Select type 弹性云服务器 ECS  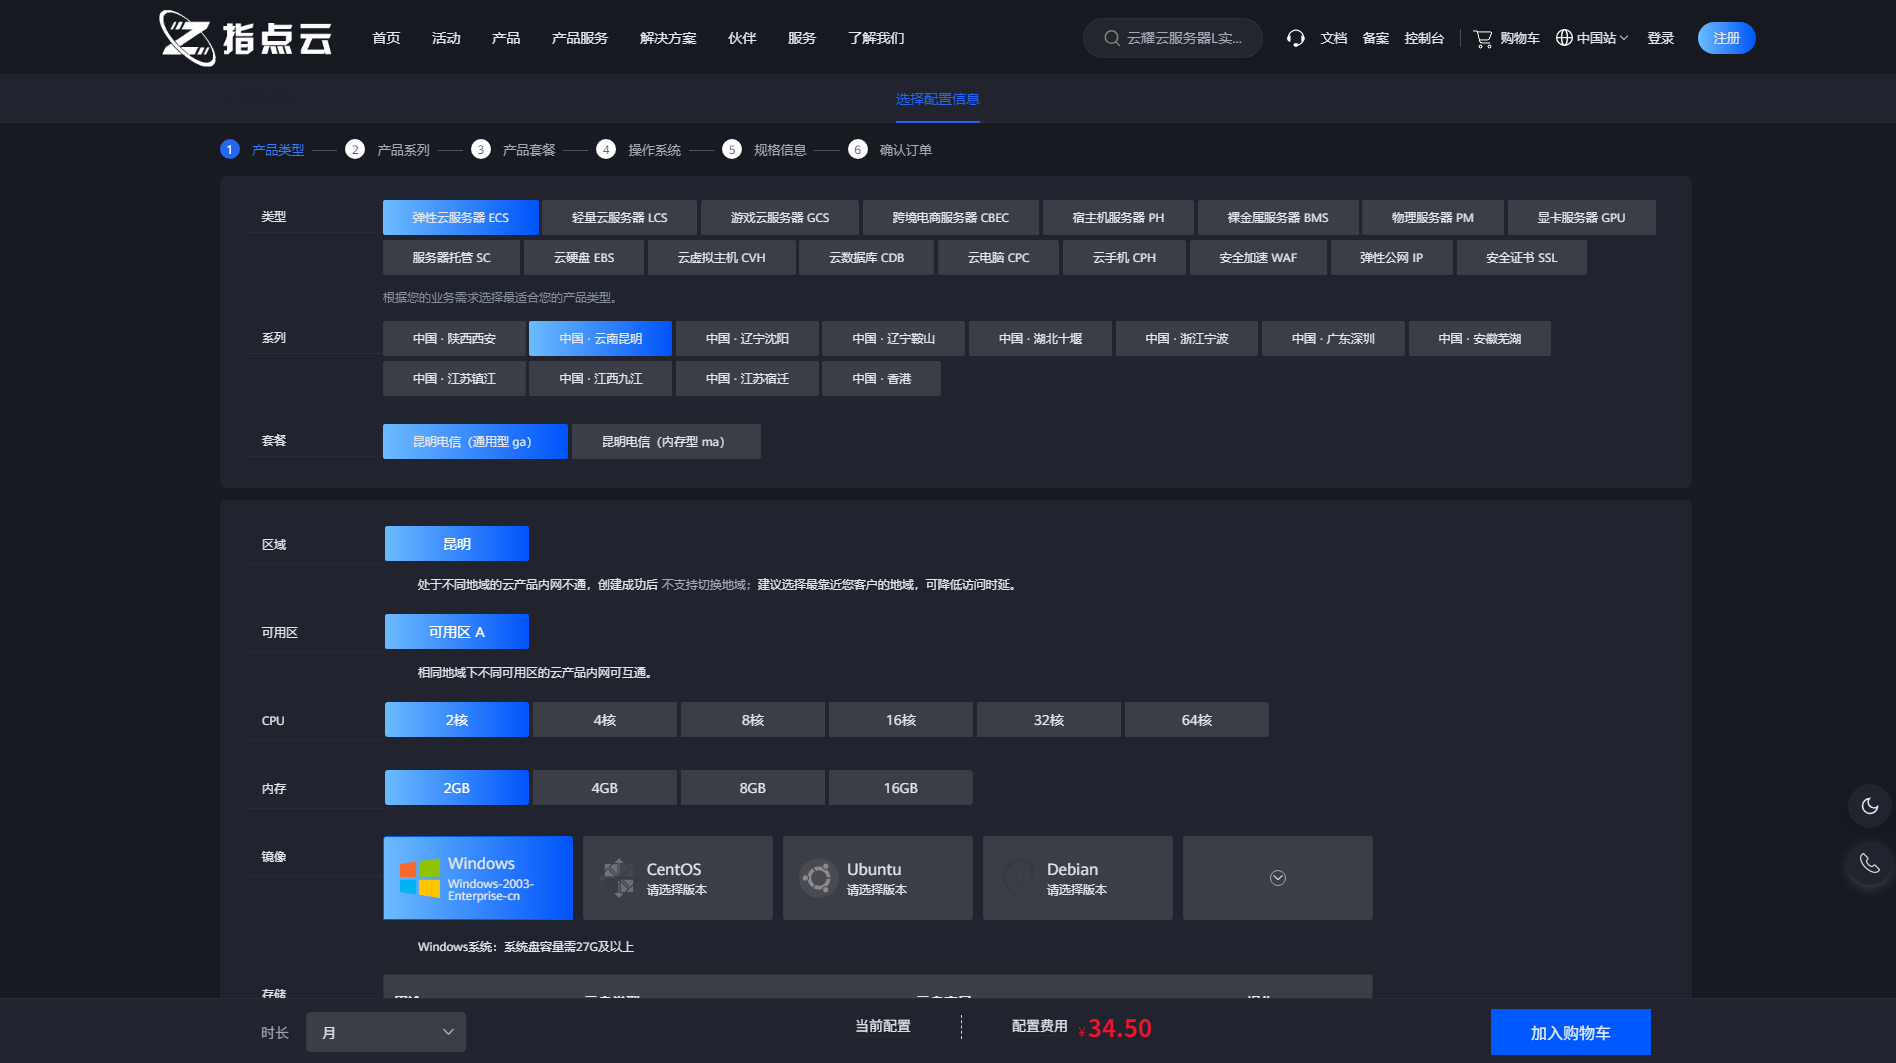pyautogui.click(x=461, y=217)
